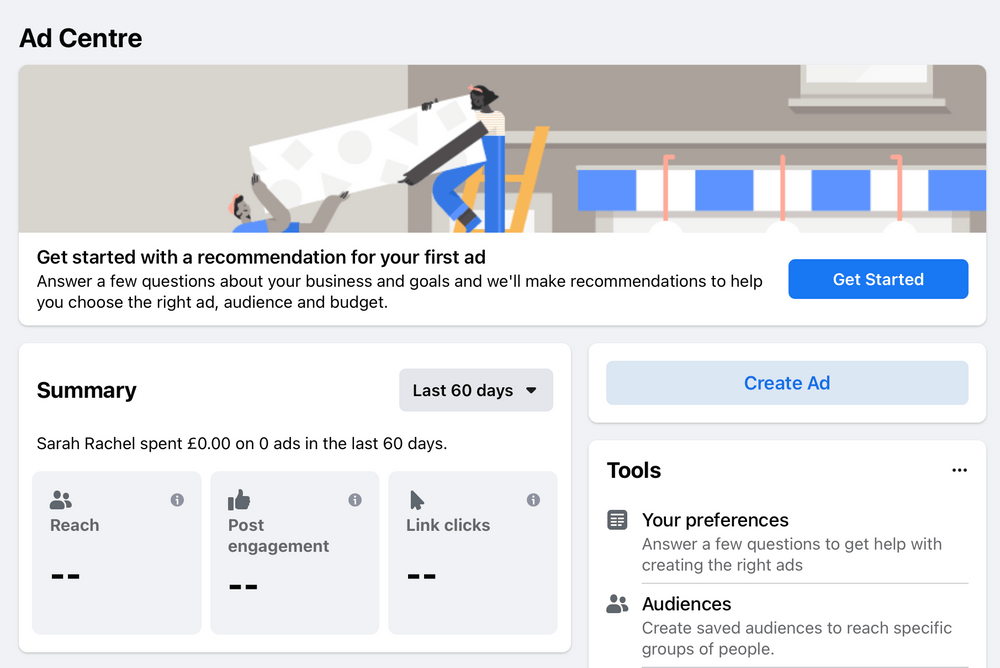This screenshot has width=1000, height=668.
Task: Open Audiences to create saved audiences
Action: click(x=687, y=604)
